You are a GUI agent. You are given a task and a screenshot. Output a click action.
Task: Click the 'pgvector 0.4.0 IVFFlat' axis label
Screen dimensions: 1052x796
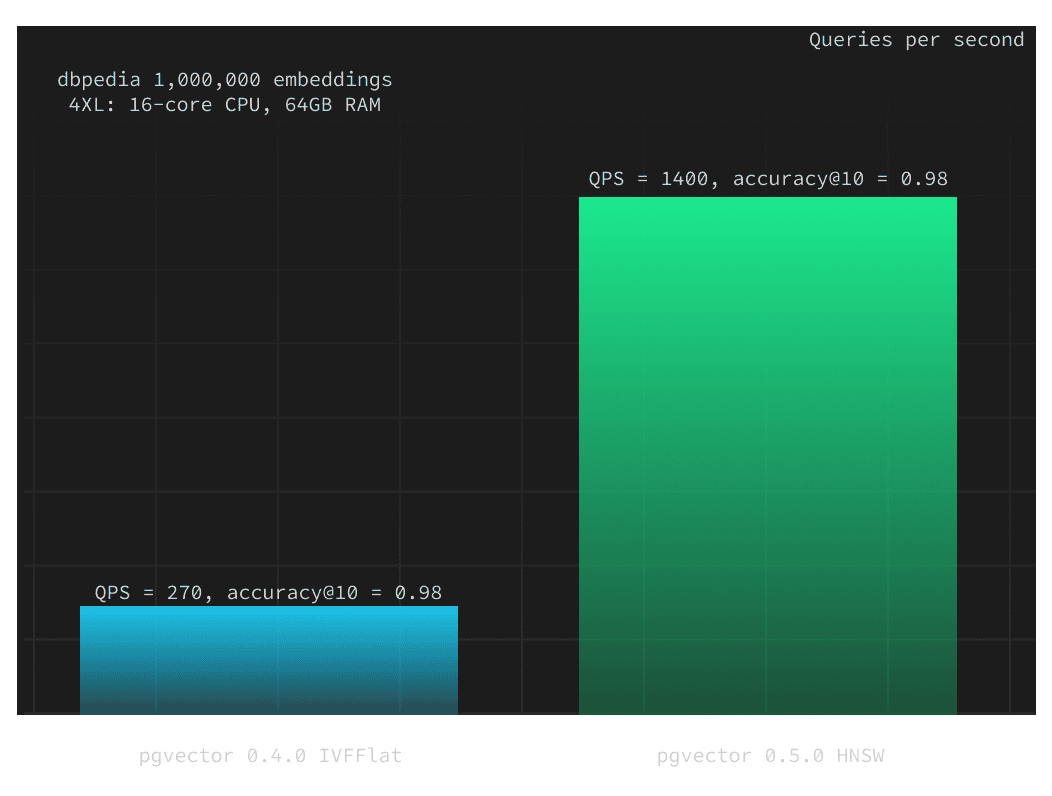click(x=270, y=756)
